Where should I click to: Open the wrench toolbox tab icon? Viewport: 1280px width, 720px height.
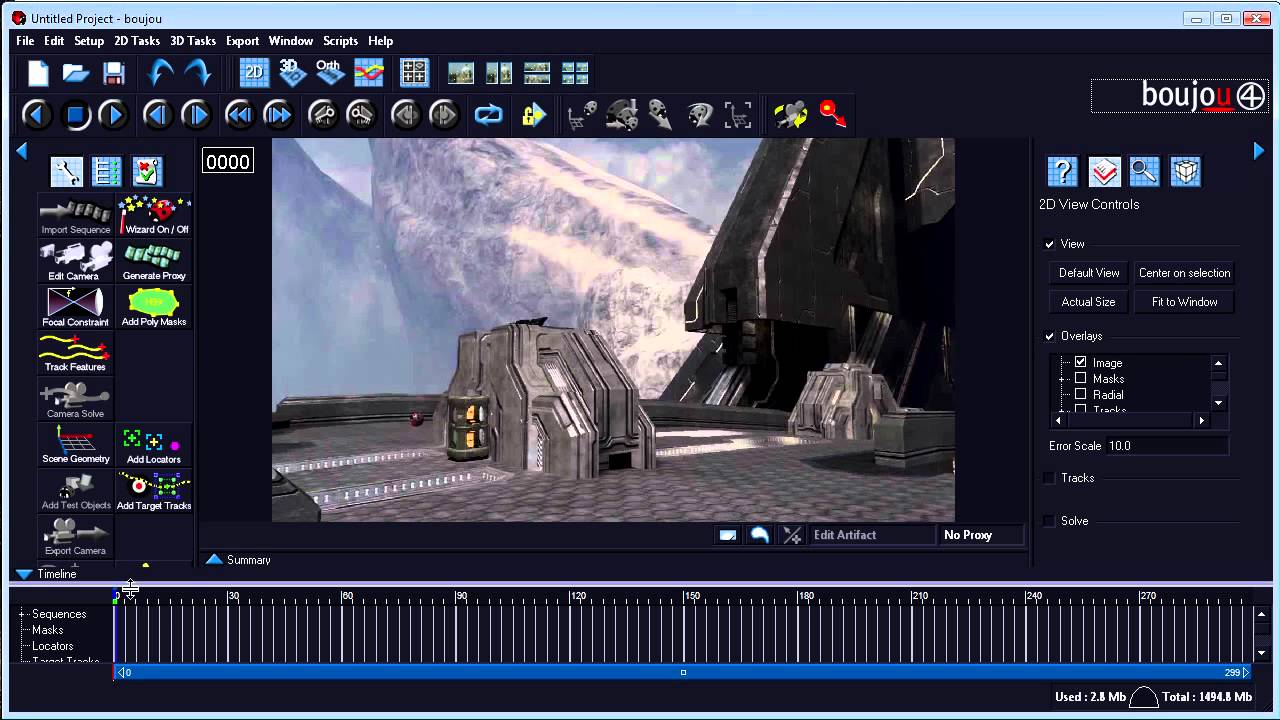(67, 172)
